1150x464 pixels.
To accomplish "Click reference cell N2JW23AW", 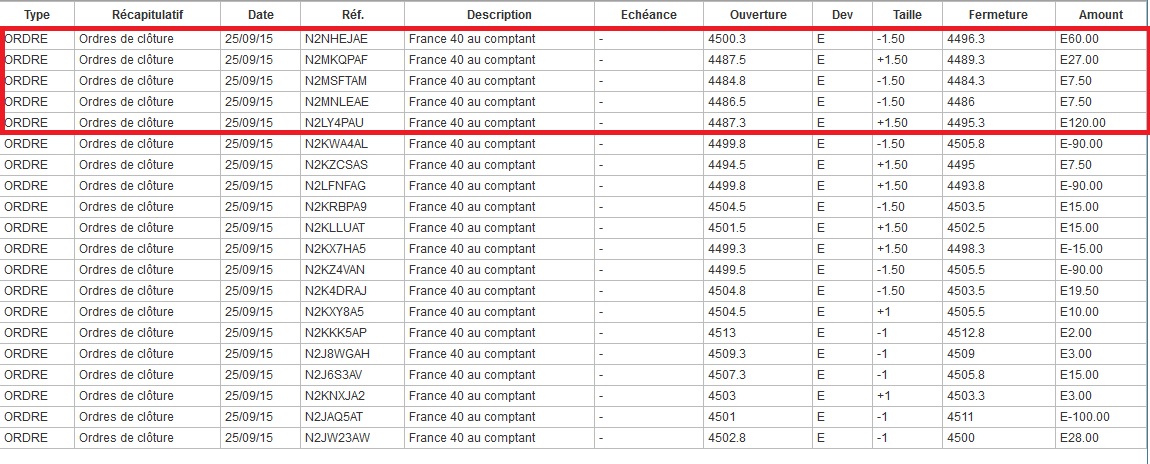I will coord(337,438).
